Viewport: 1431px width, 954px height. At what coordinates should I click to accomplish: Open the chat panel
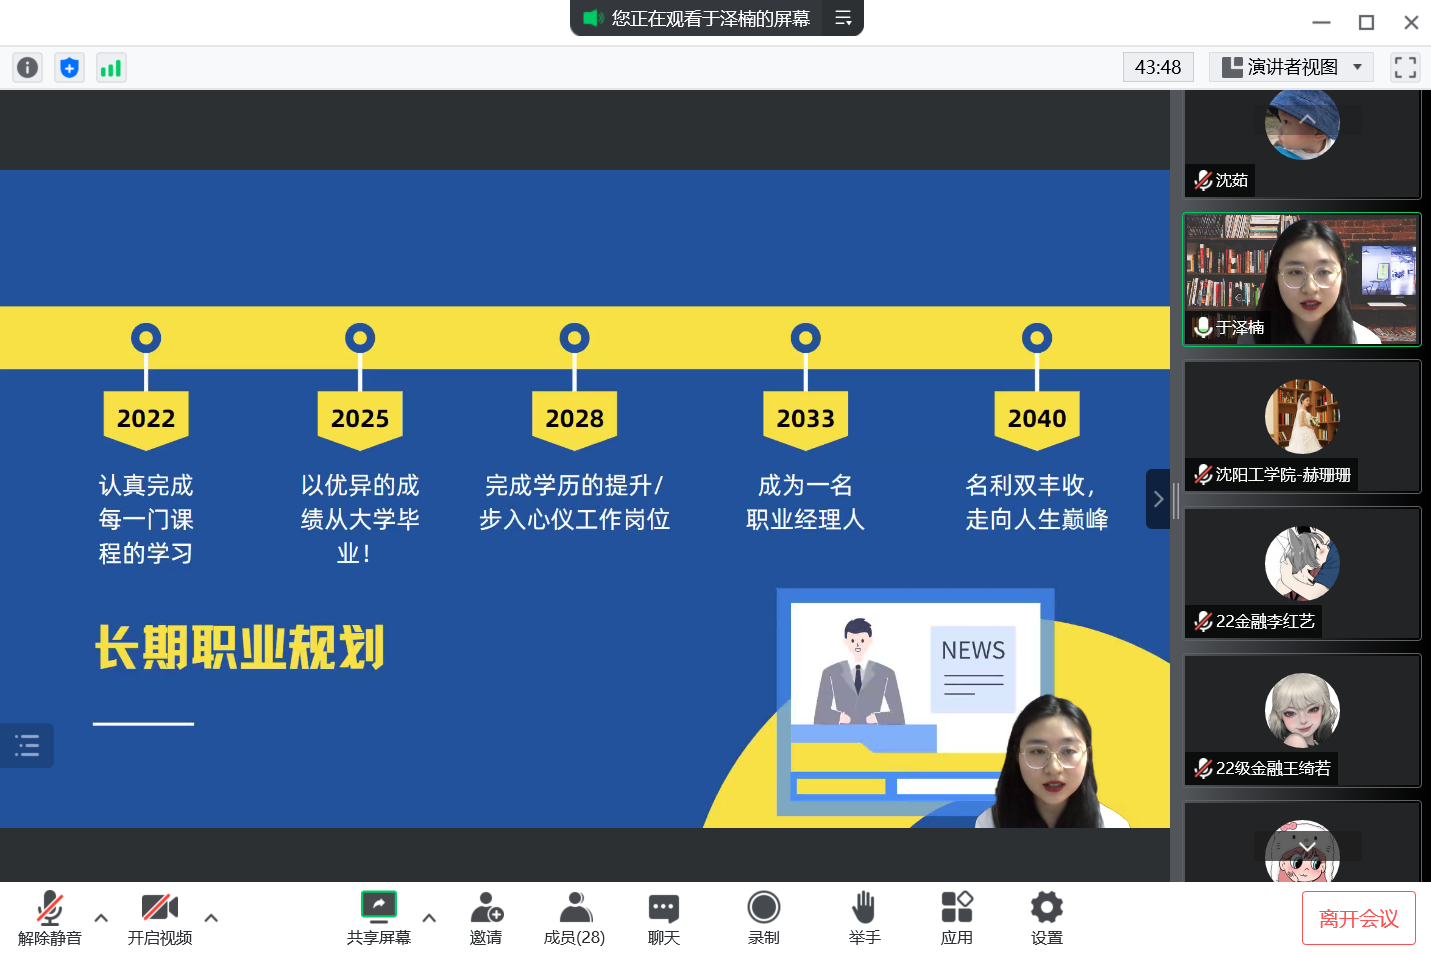click(x=664, y=918)
